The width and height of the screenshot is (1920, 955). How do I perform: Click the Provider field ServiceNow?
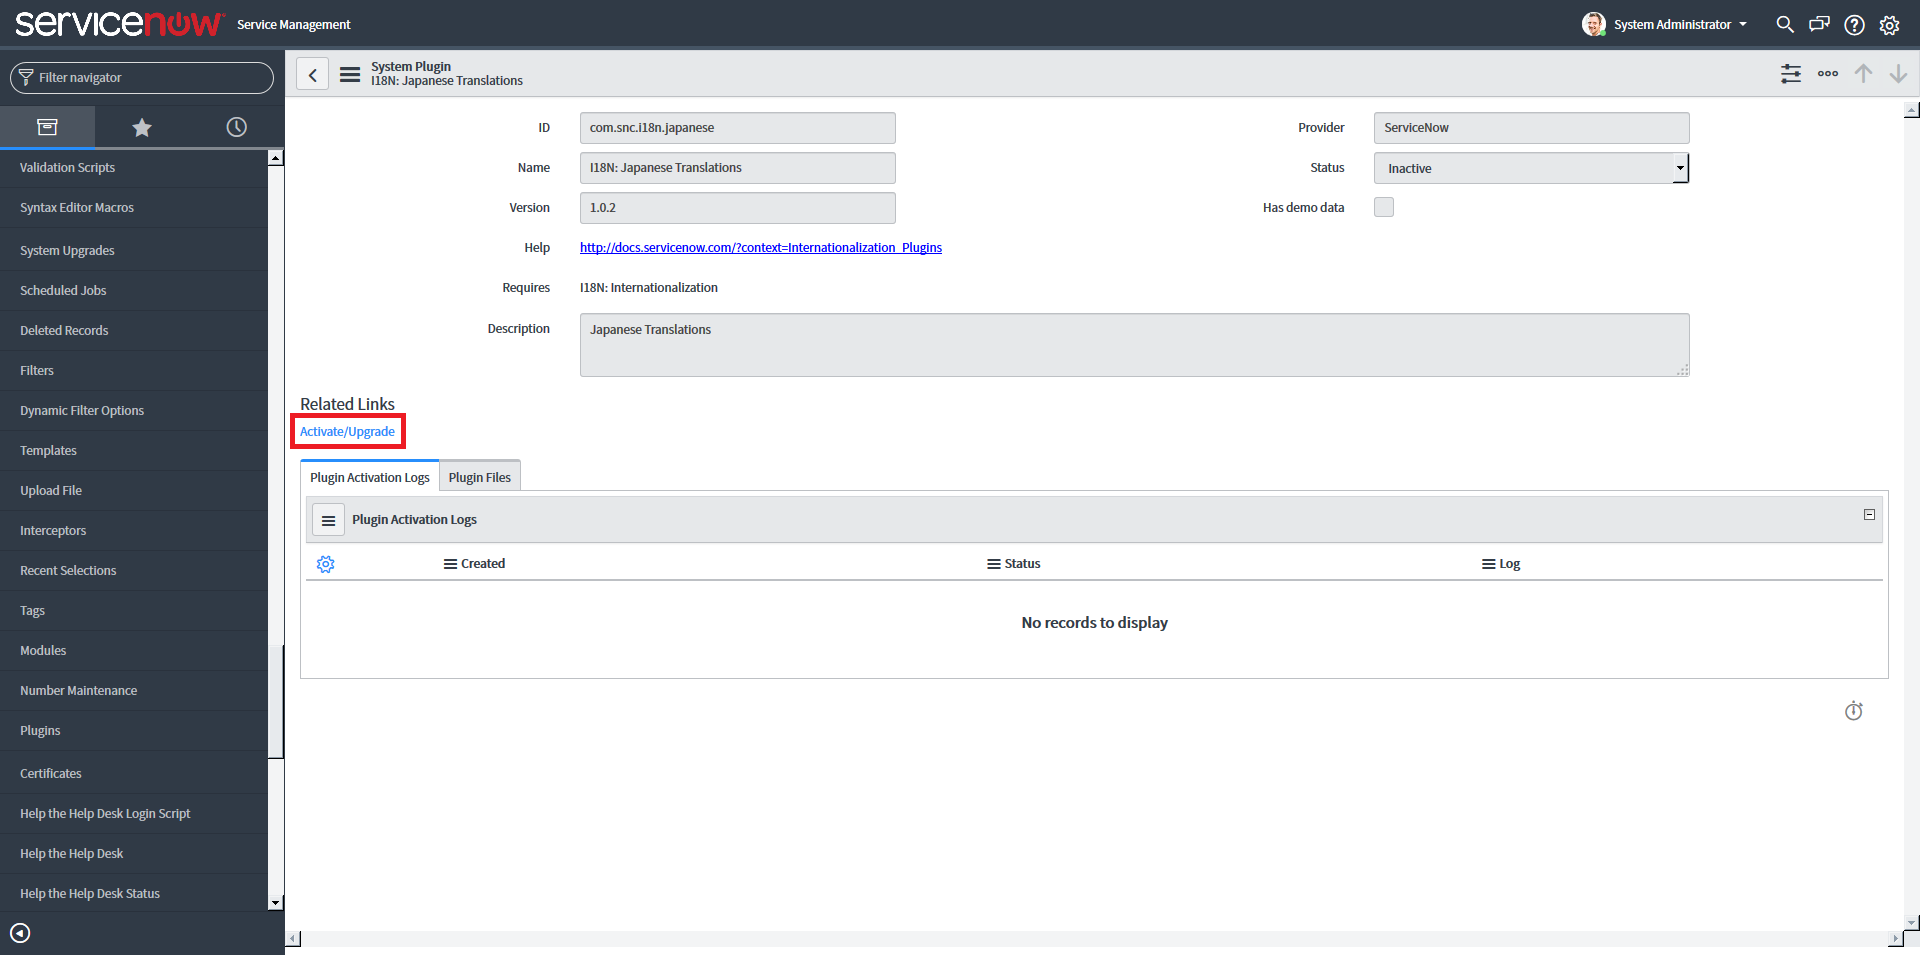(1531, 128)
